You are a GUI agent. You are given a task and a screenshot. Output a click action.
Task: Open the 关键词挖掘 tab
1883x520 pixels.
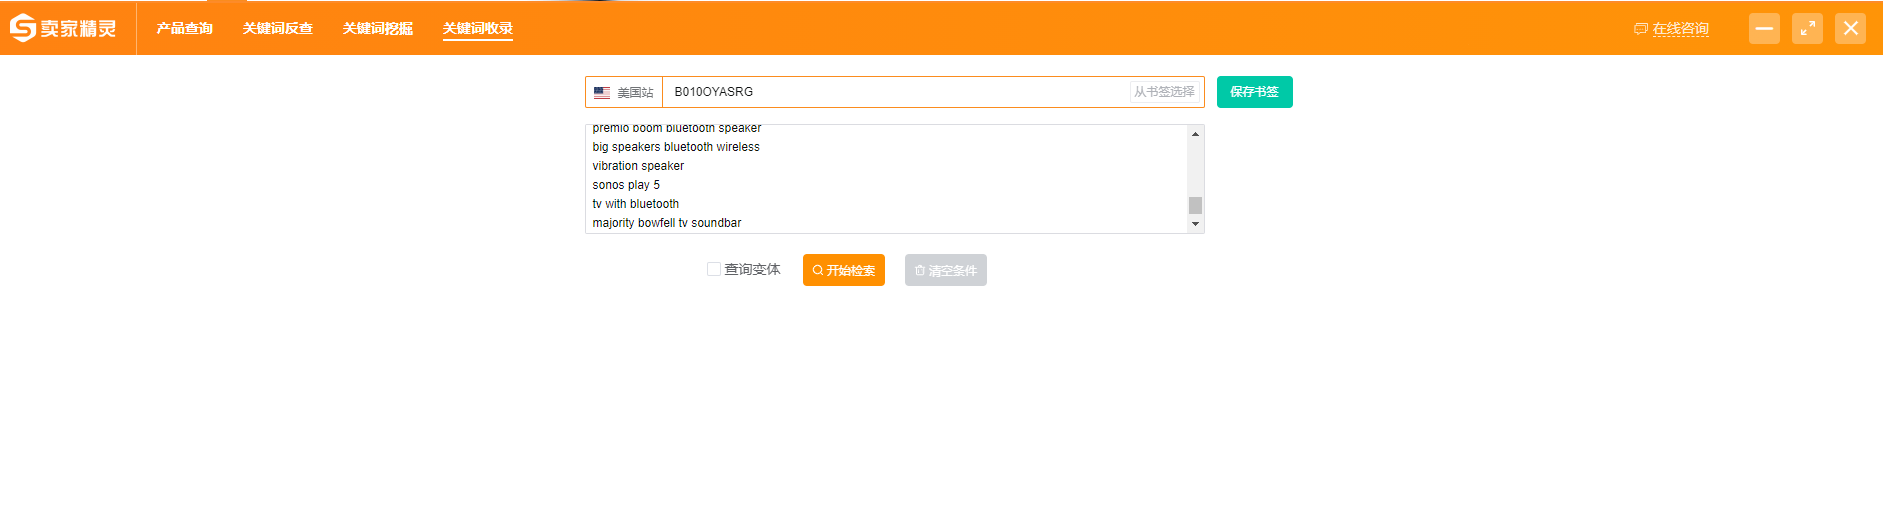pyautogui.click(x=378, y=28)
